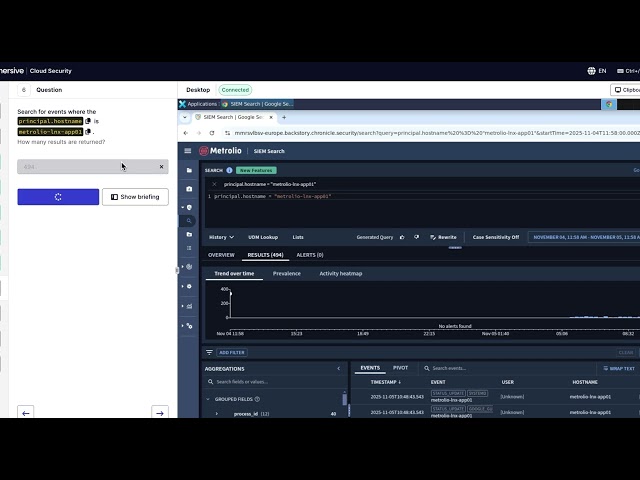The width and height of the screenshot is (640, 480).
Task: Click the browser address bar
Action: click(433, 133)
